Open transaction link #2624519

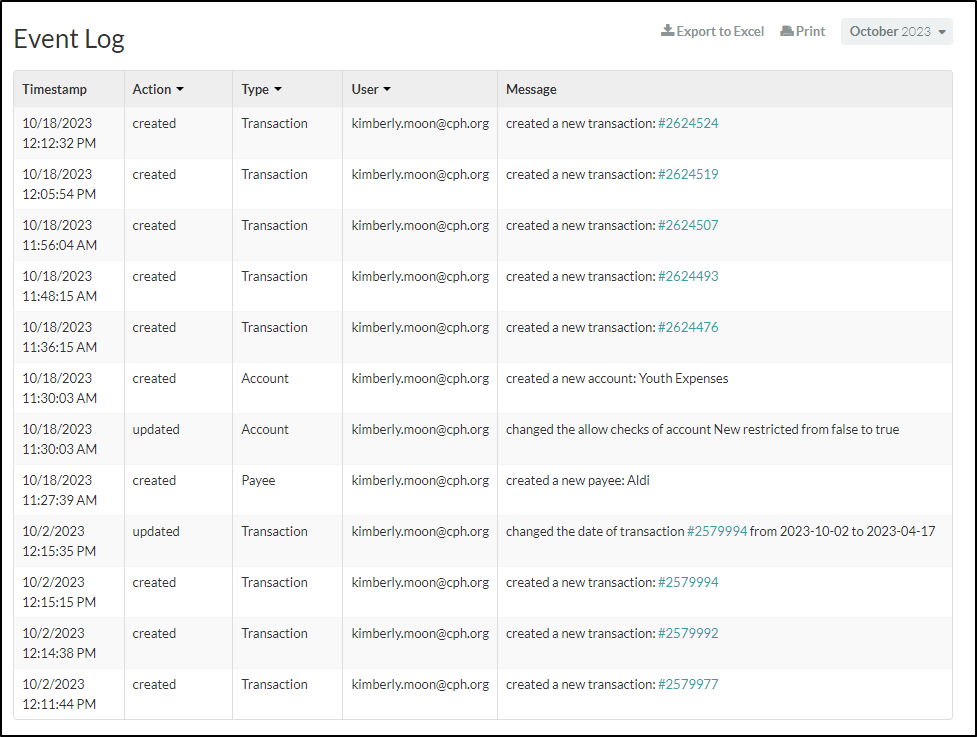[x=688, y=174]
